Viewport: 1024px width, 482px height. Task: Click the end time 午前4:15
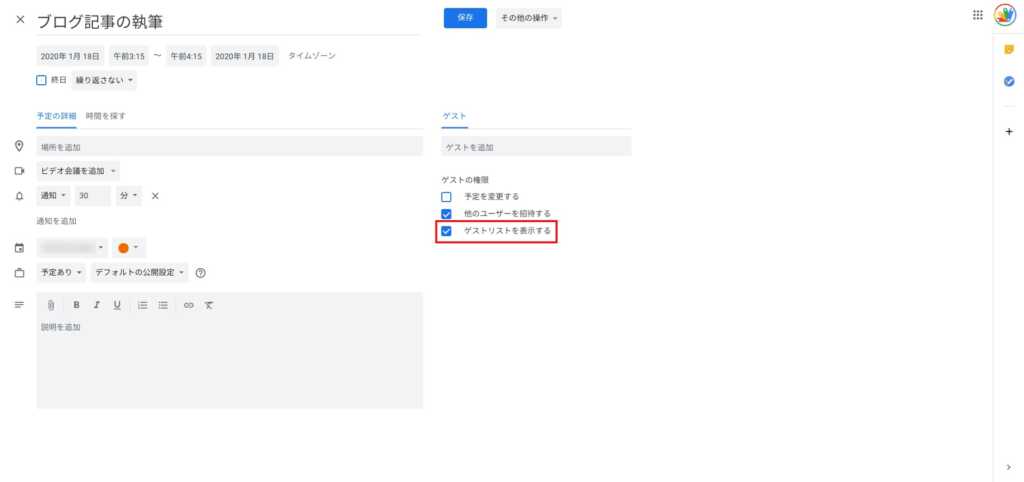tap(186, 56)
